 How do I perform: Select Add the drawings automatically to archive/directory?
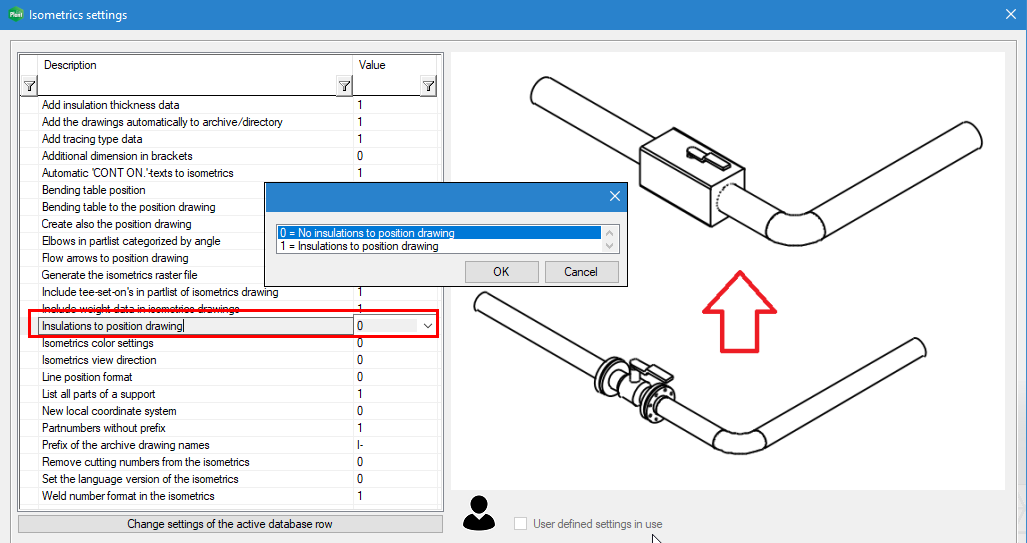(x=229, y=122)
